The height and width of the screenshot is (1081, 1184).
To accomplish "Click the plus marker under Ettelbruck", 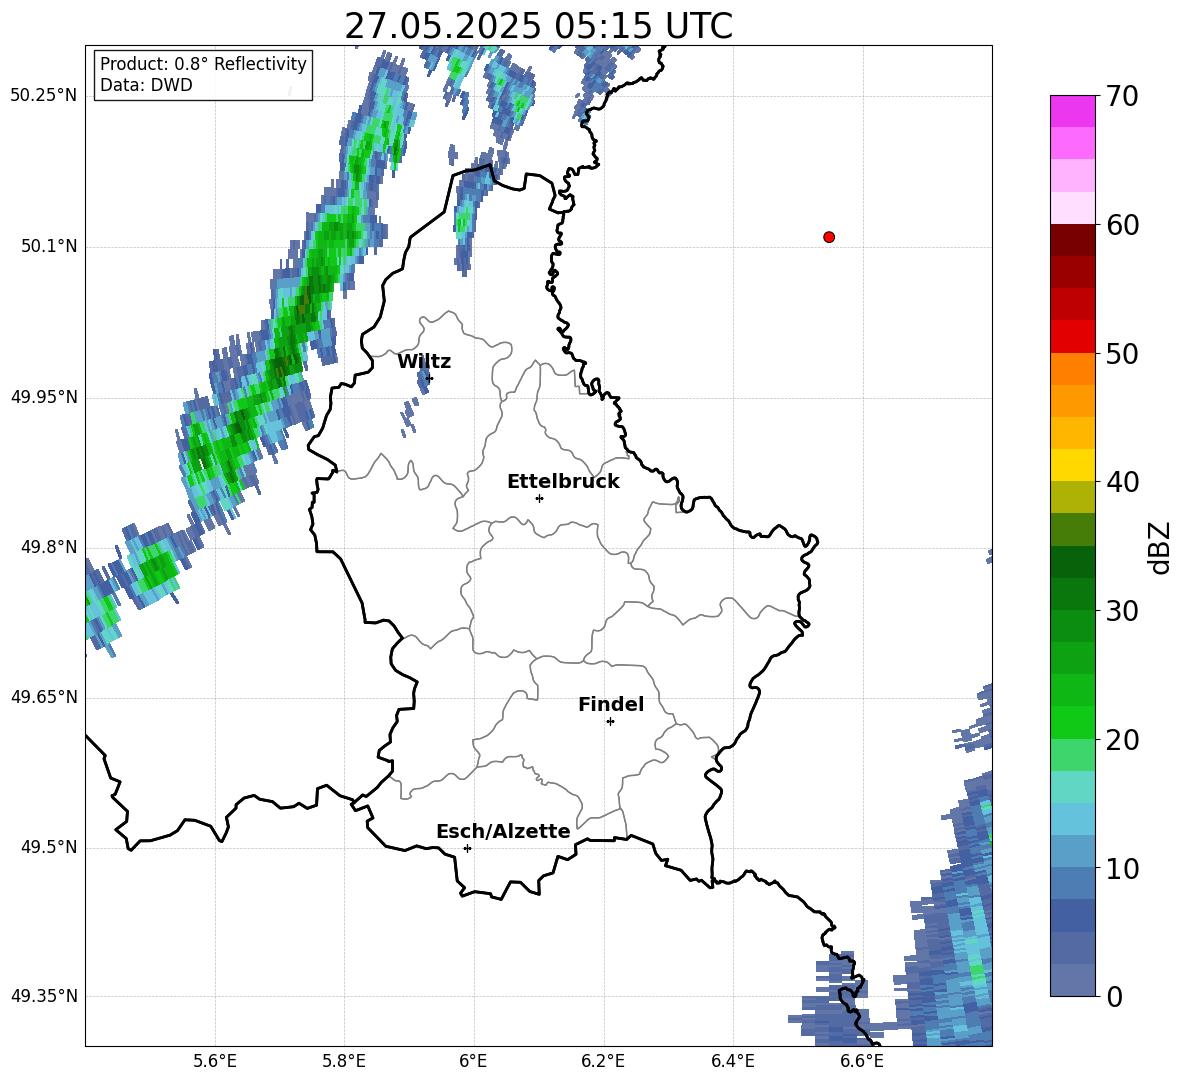I will coord(539,498).
